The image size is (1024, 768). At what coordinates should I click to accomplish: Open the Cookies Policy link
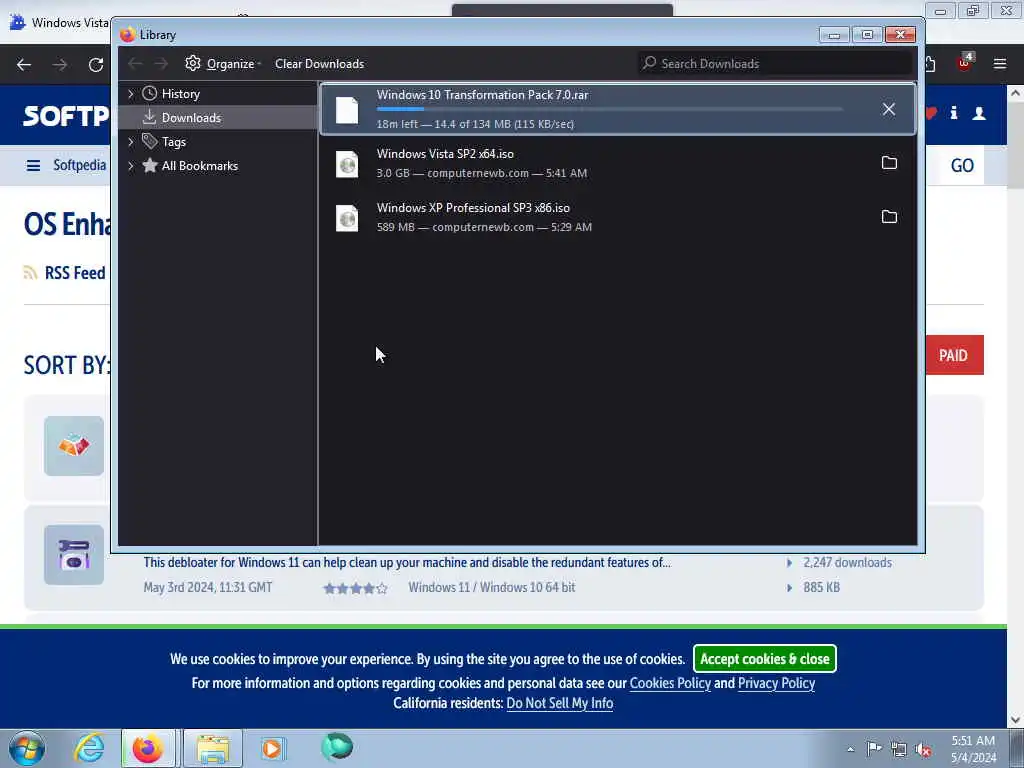tap(669, 683)
